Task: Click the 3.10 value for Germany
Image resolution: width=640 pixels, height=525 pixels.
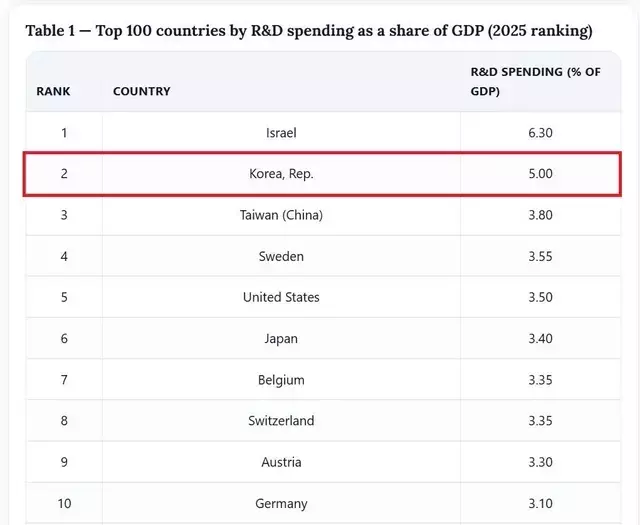Action: (x=540, y=503)
